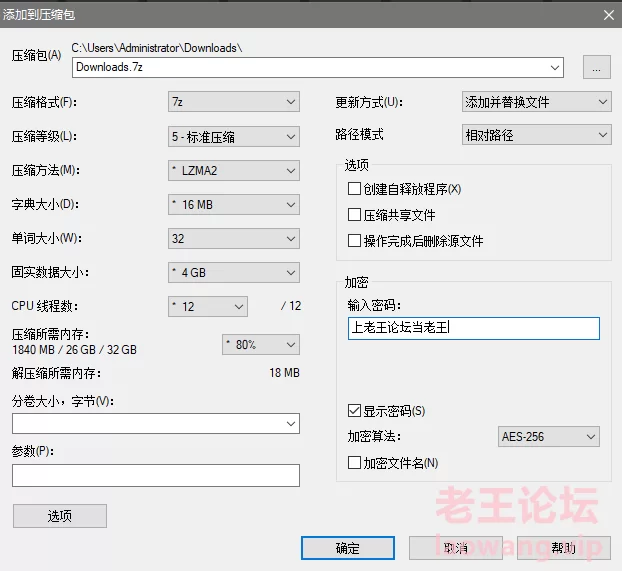Click the Downloads.7z archive name field

309,67
